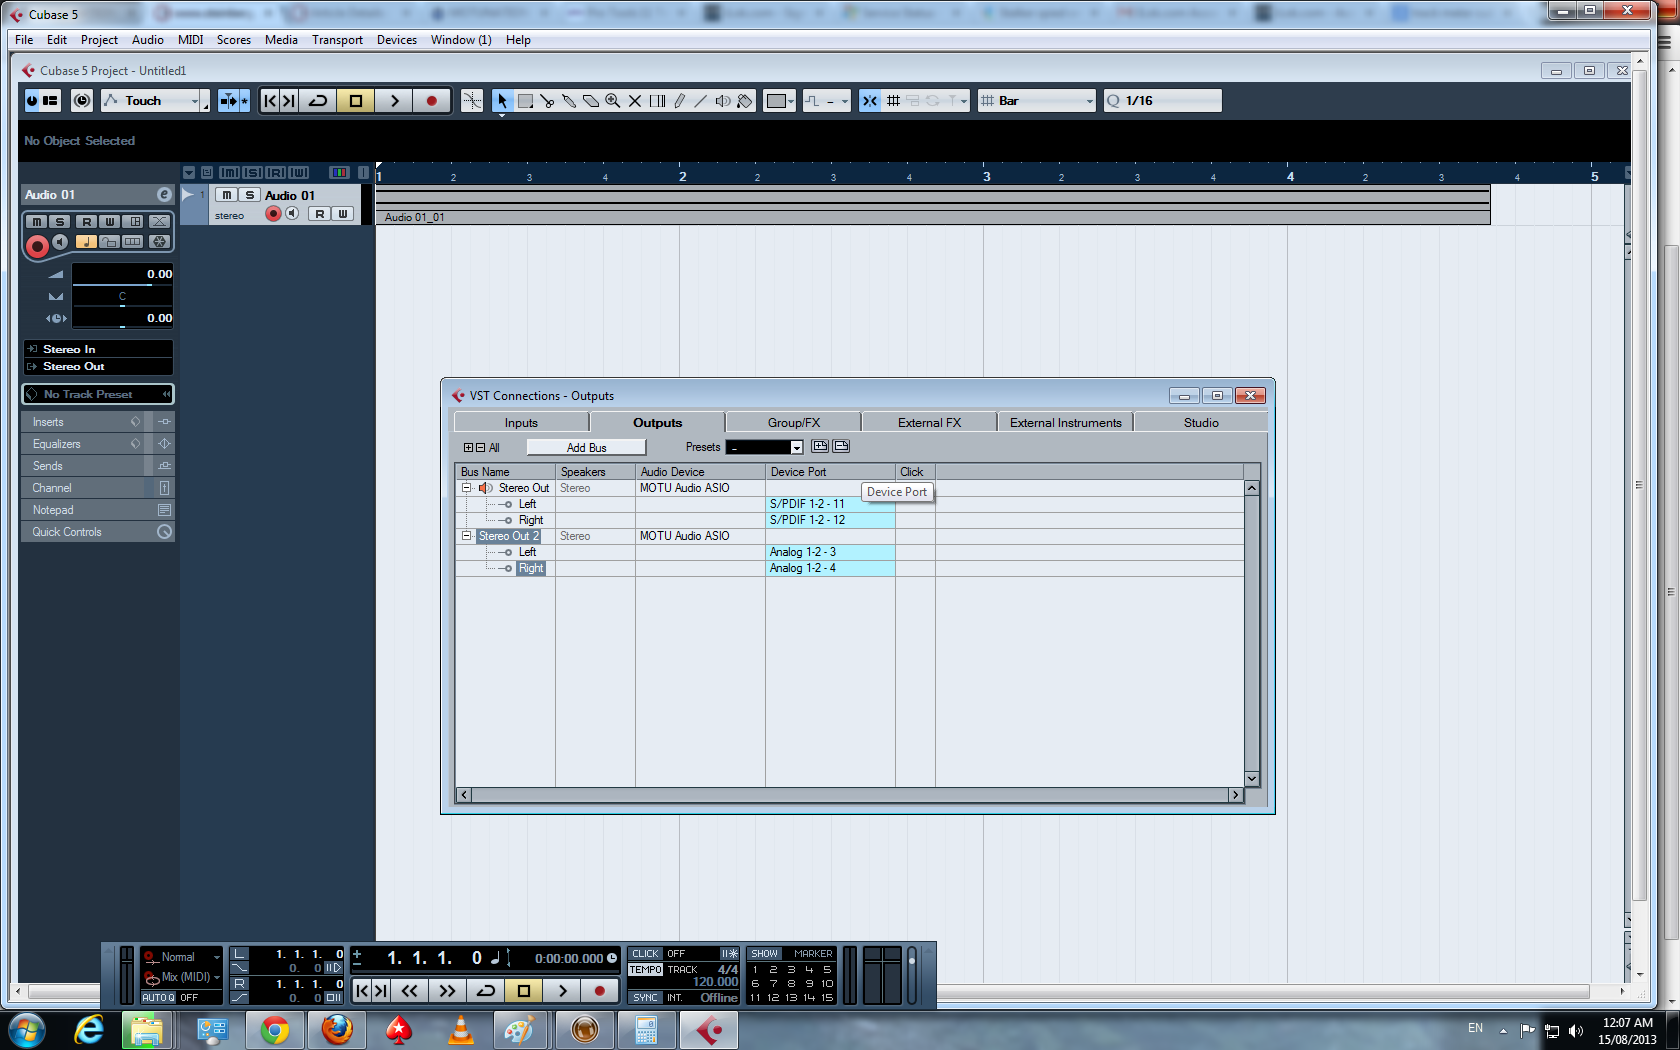The image size is (1680, 1050).
Task: Select the S/PDIF 1-2 - 11 device port
Action: click(830, 504)
